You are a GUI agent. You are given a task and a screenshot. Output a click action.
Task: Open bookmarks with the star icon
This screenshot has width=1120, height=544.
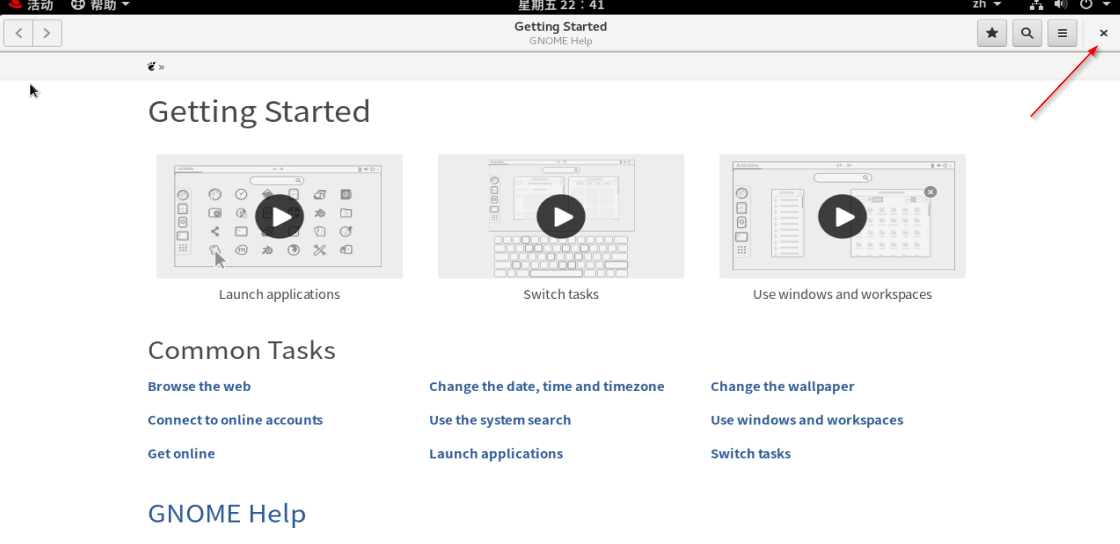pos(991,33)
